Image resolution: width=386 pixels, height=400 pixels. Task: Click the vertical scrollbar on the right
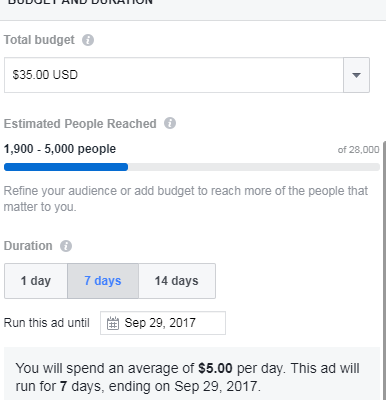[384, 270]
